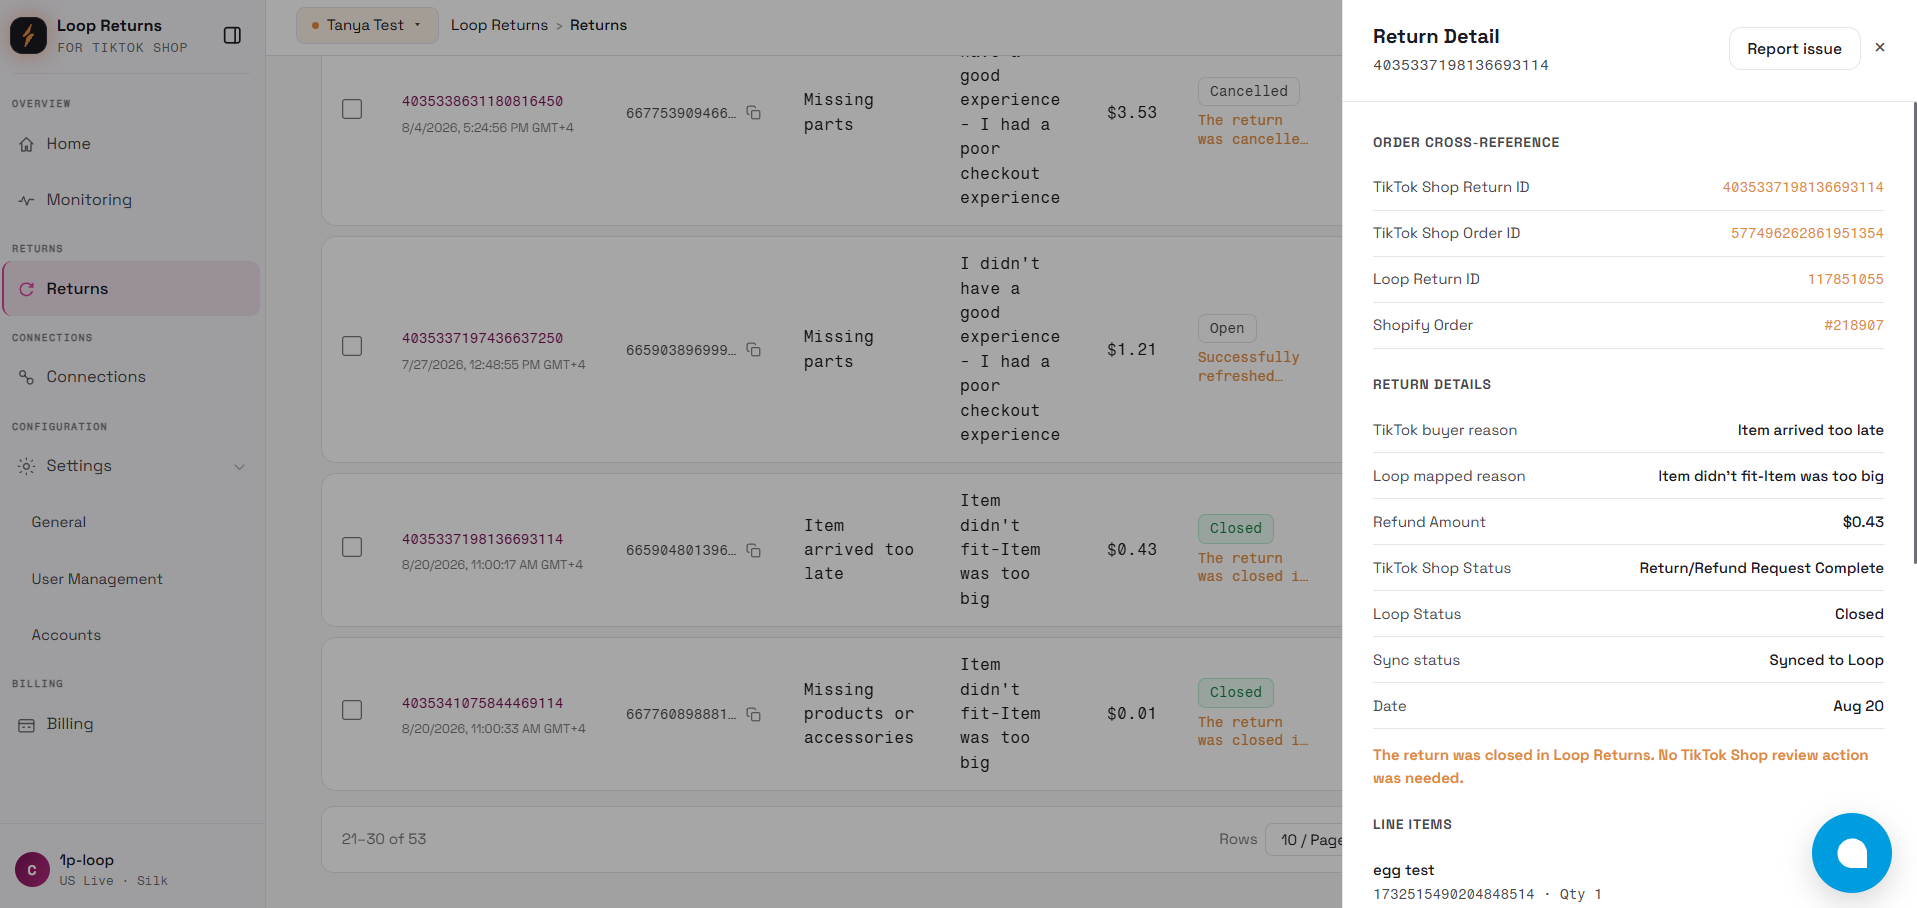This screenshot has width=1917, height=908.
Task: Open the Billing page
Action: click(x=131, y=724)
